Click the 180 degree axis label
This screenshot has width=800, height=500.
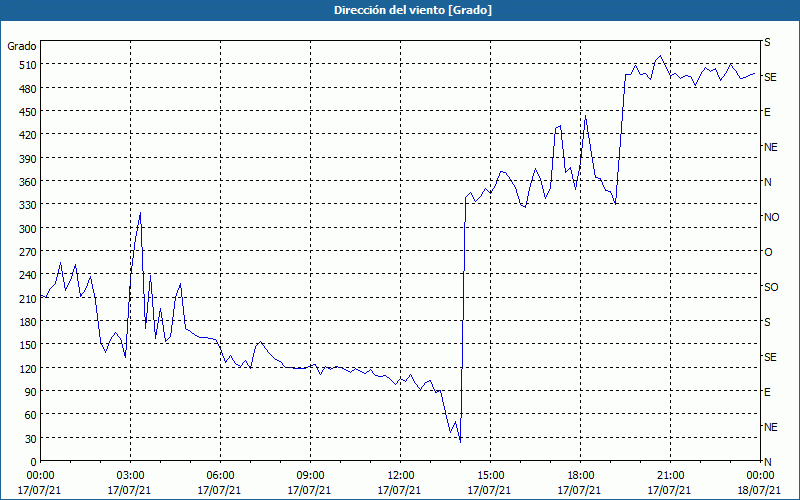pyautogui.click(x=28, y=322)
